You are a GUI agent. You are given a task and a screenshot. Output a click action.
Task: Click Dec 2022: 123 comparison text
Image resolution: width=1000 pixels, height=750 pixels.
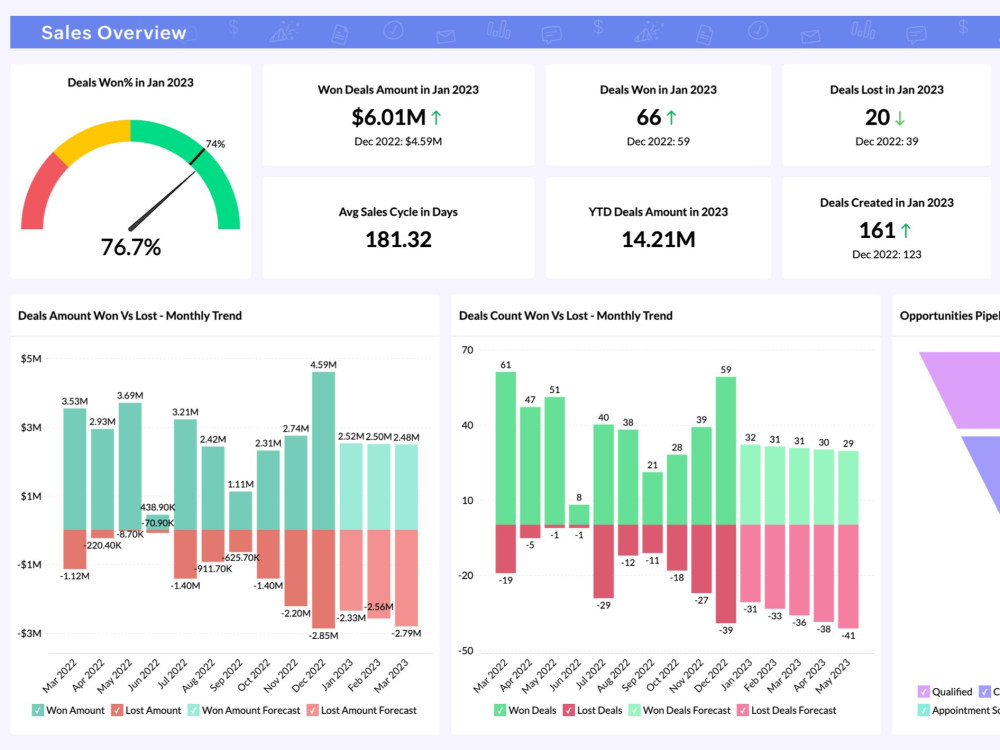(886, 254)
